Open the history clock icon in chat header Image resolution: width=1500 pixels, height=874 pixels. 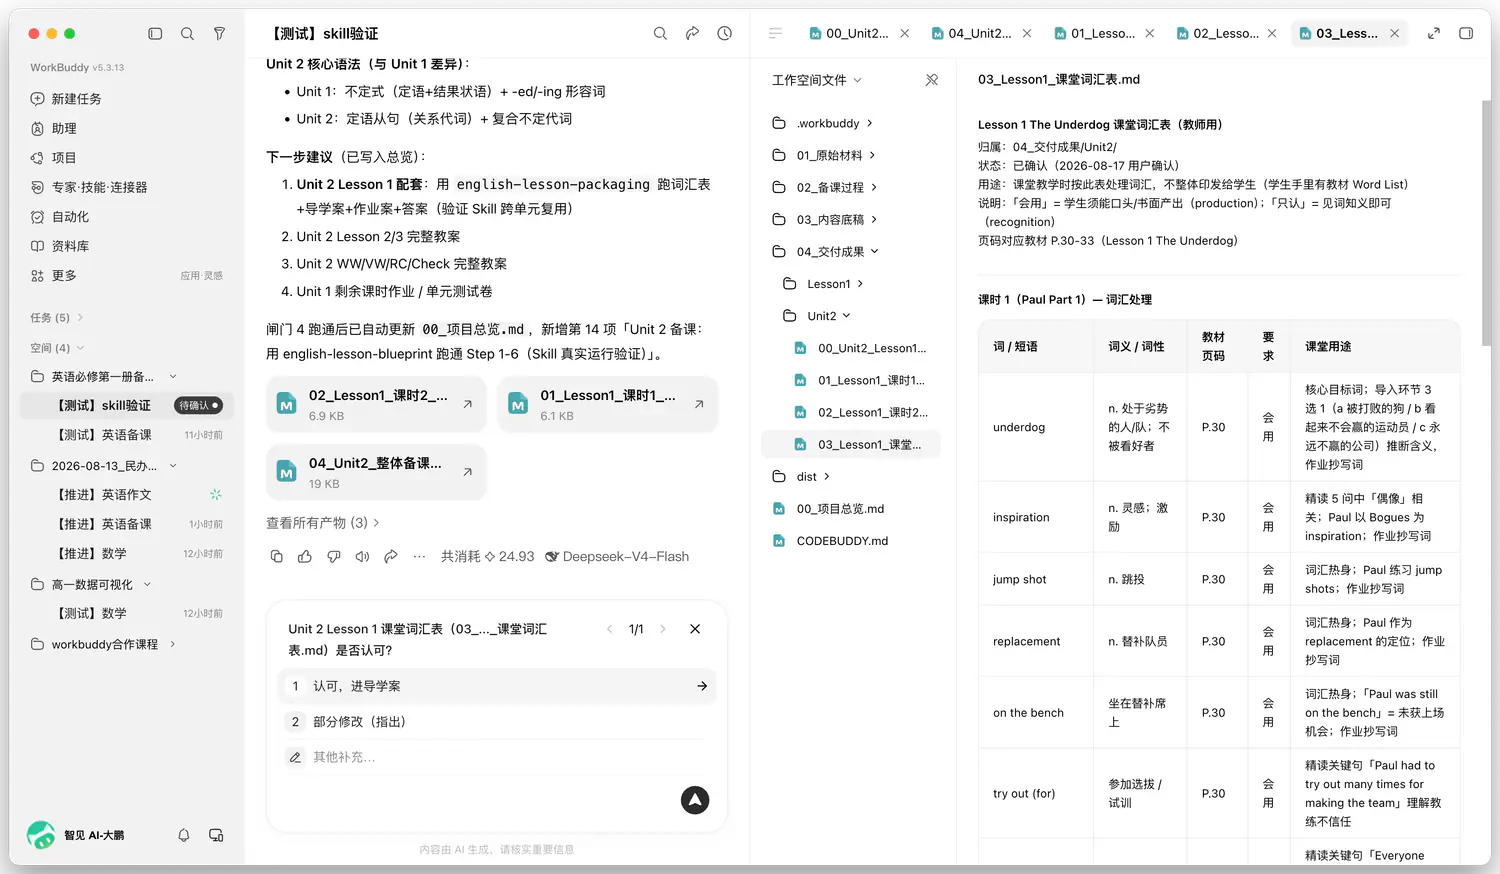point(725,33)
